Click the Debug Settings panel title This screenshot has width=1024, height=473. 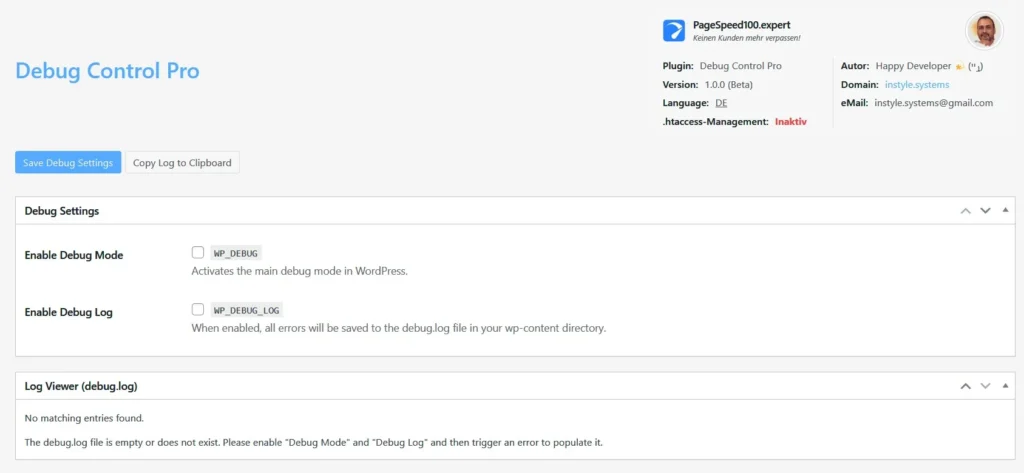coord(61,211)
